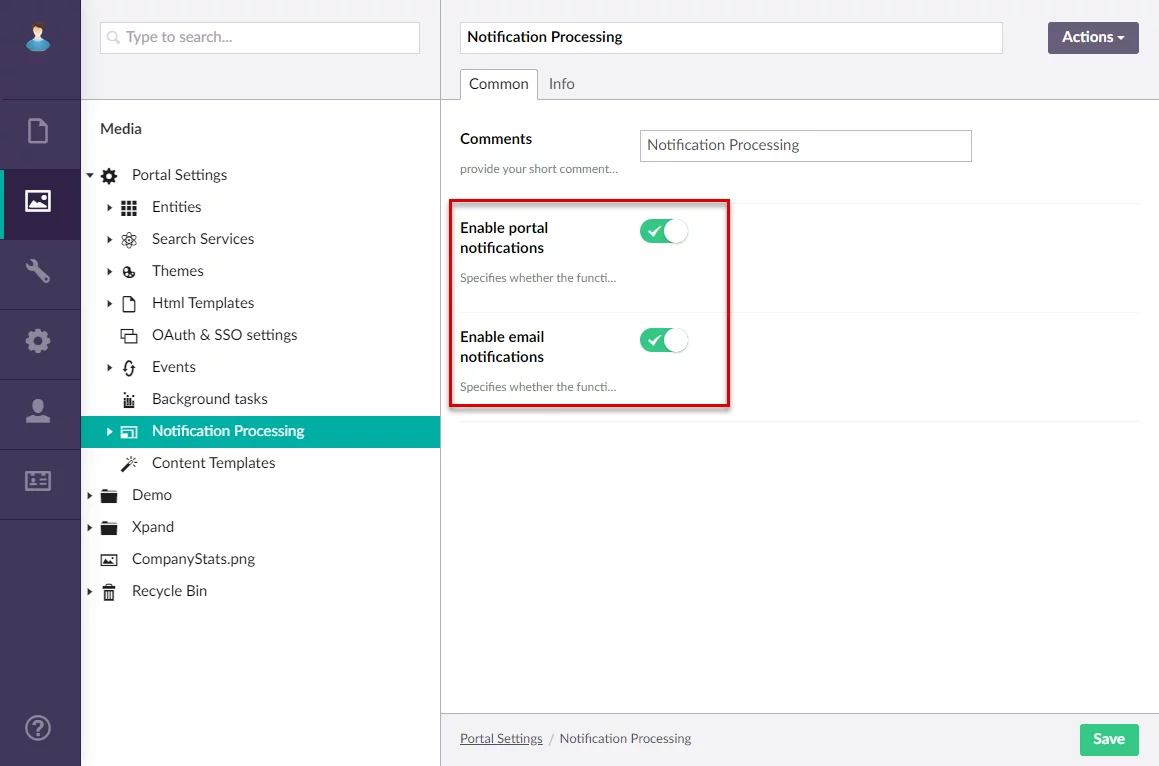Switch to the Info tab

pyautogui.click(x=561, y=84)
